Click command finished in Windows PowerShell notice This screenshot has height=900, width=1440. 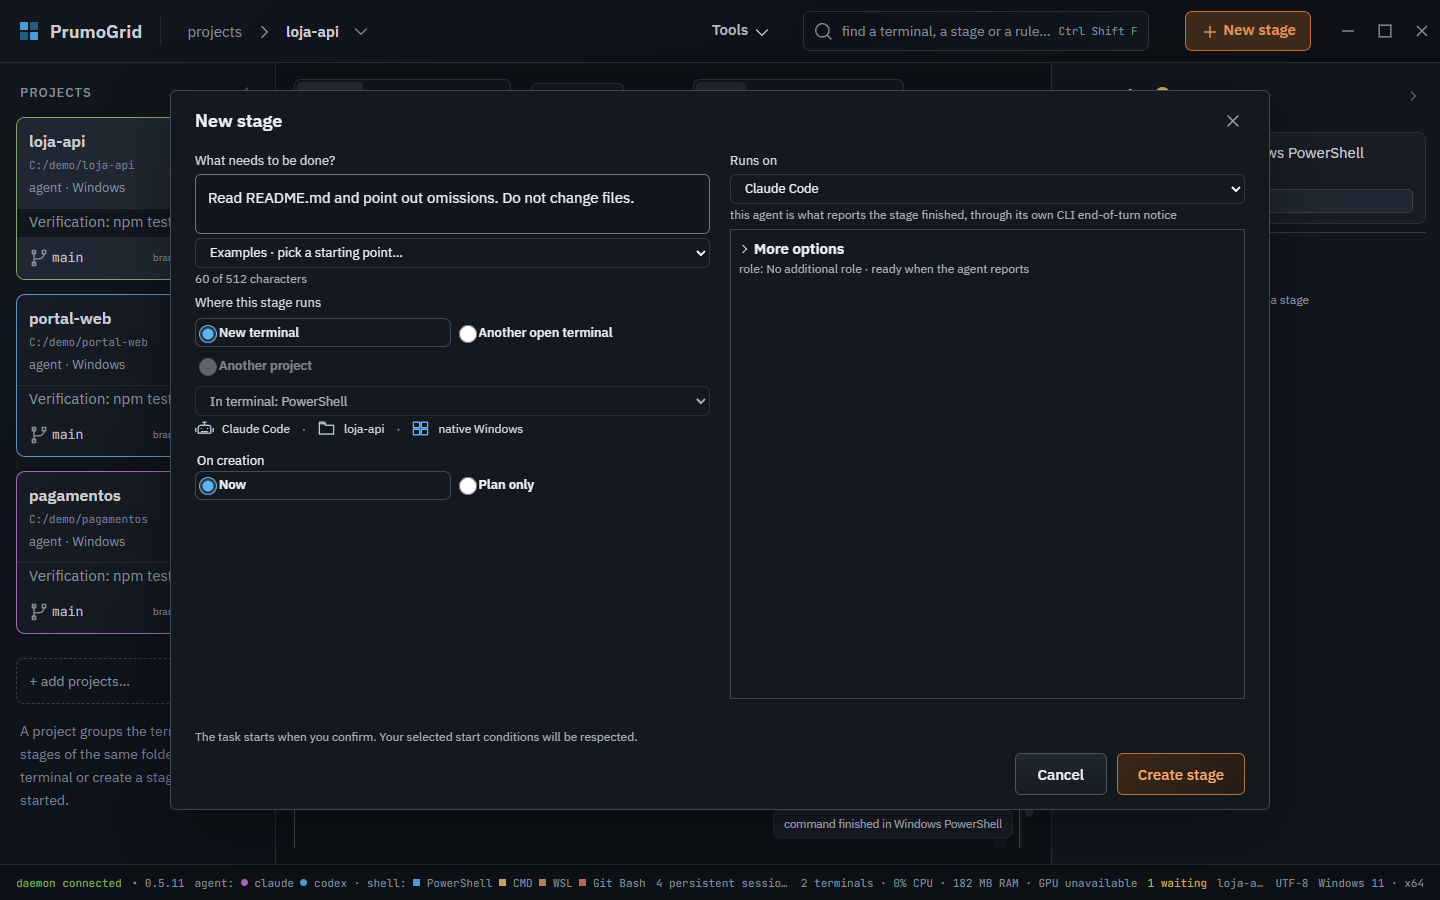click(893, 824)
